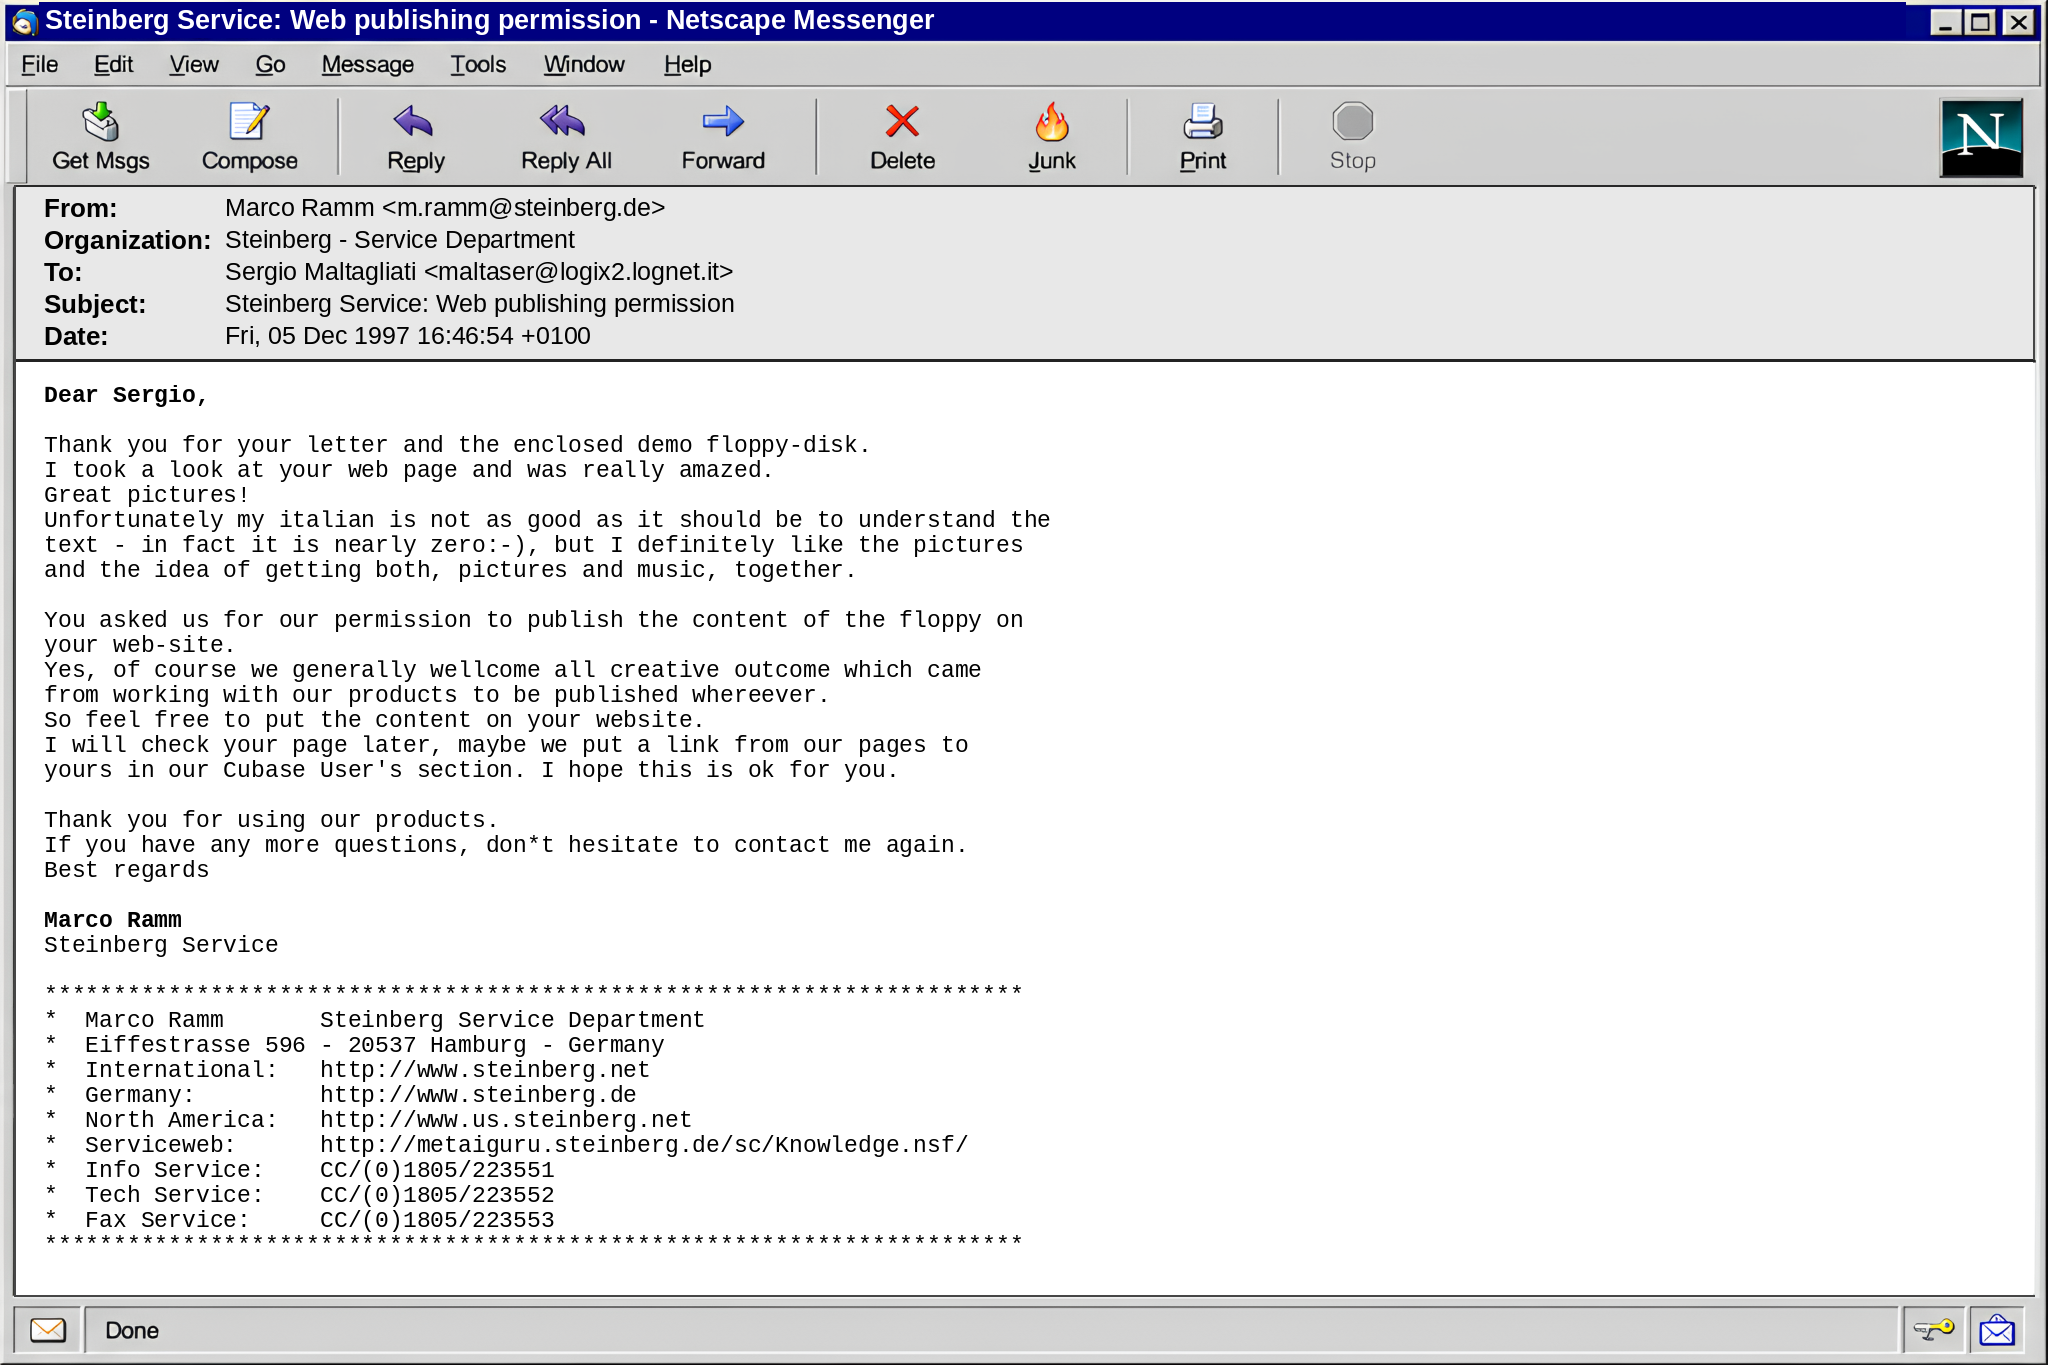Screen dimensions: 2048x1365
Task: Click the 'Dear Sergio,' greeting
Action: (125, 395)
